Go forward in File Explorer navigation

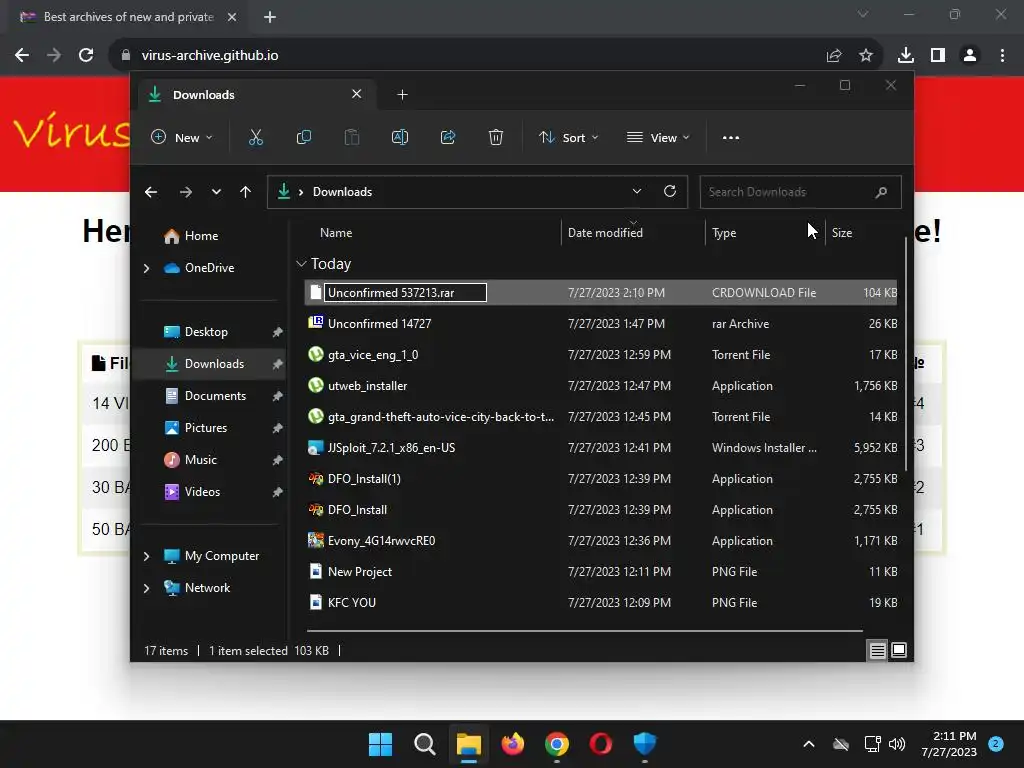coord(185,192)
